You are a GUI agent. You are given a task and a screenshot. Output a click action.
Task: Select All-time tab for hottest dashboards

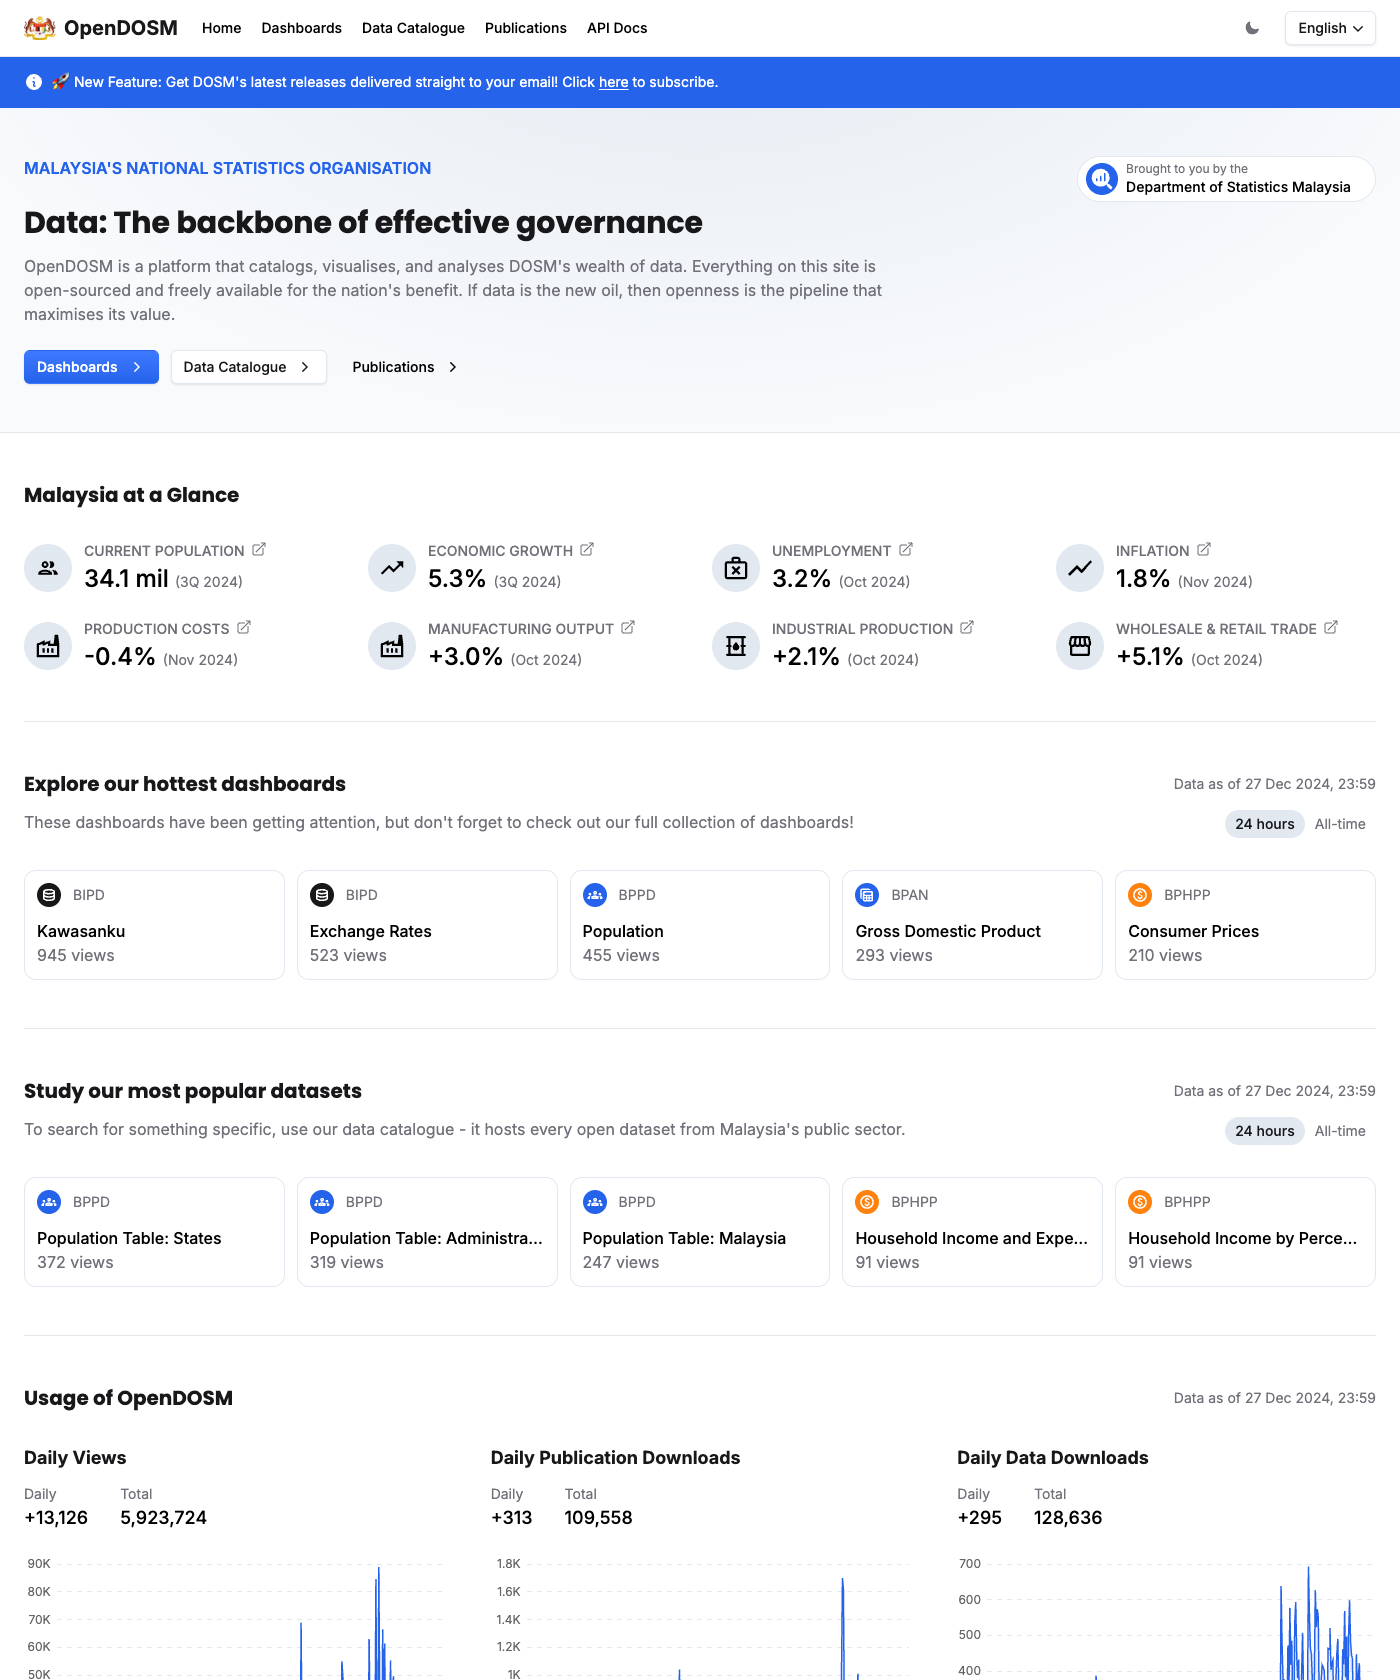click(1340, 824)
